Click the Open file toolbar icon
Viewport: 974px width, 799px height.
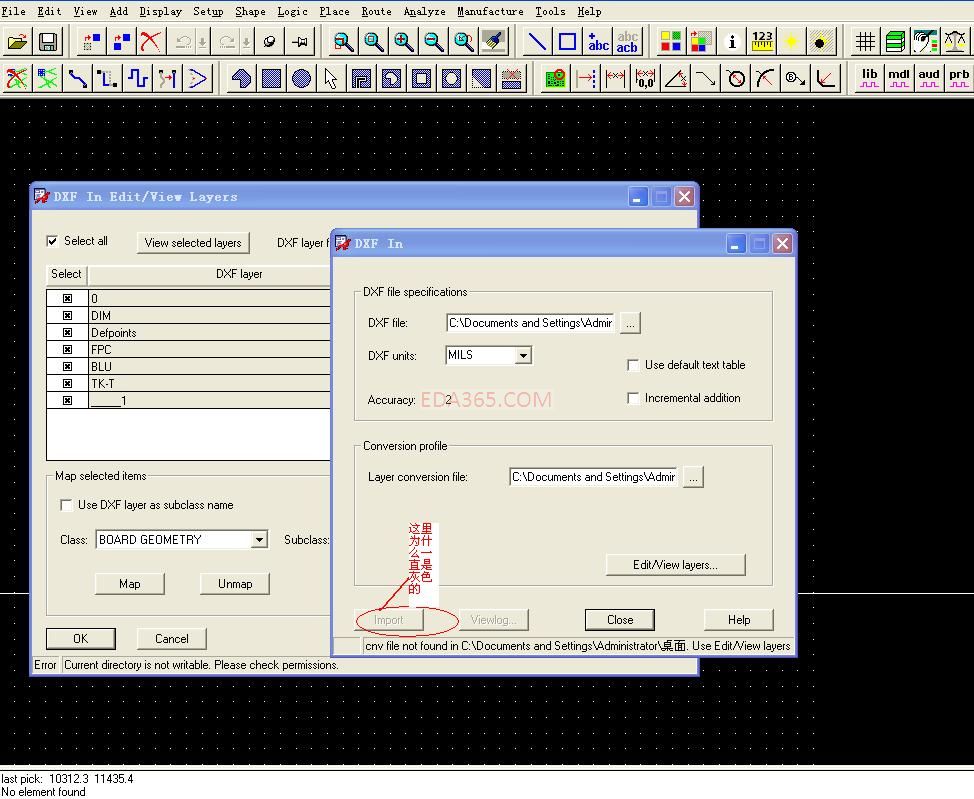[17, 42]
